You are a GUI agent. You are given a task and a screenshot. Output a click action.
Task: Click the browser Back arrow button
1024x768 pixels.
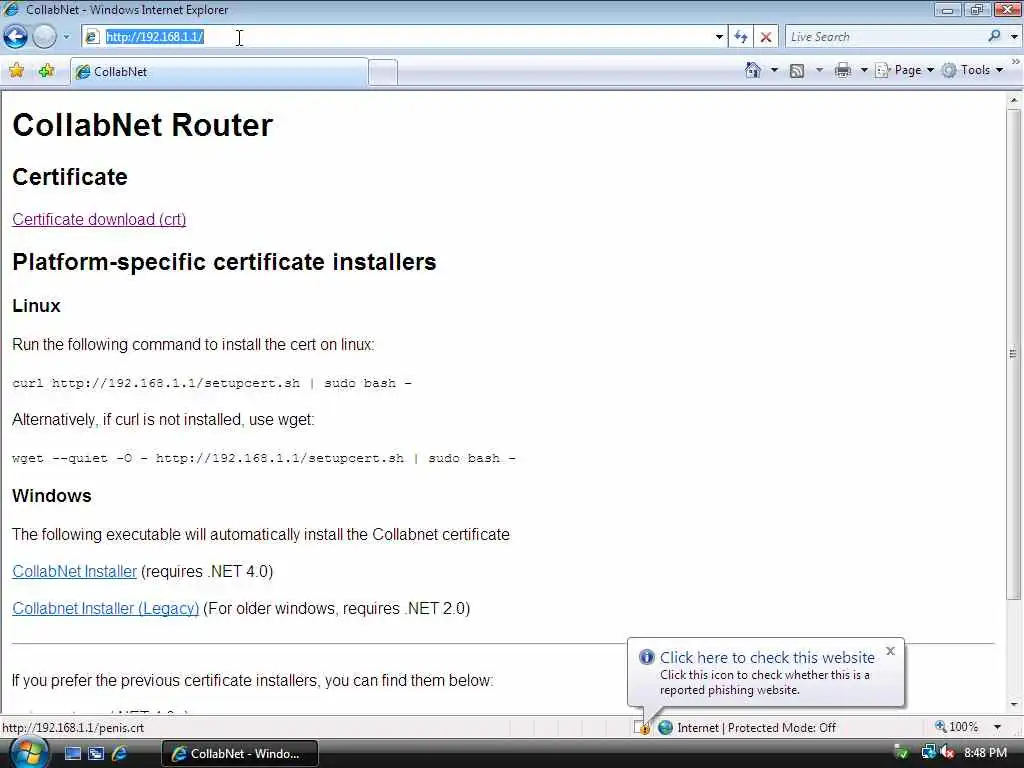click(16, 37)
